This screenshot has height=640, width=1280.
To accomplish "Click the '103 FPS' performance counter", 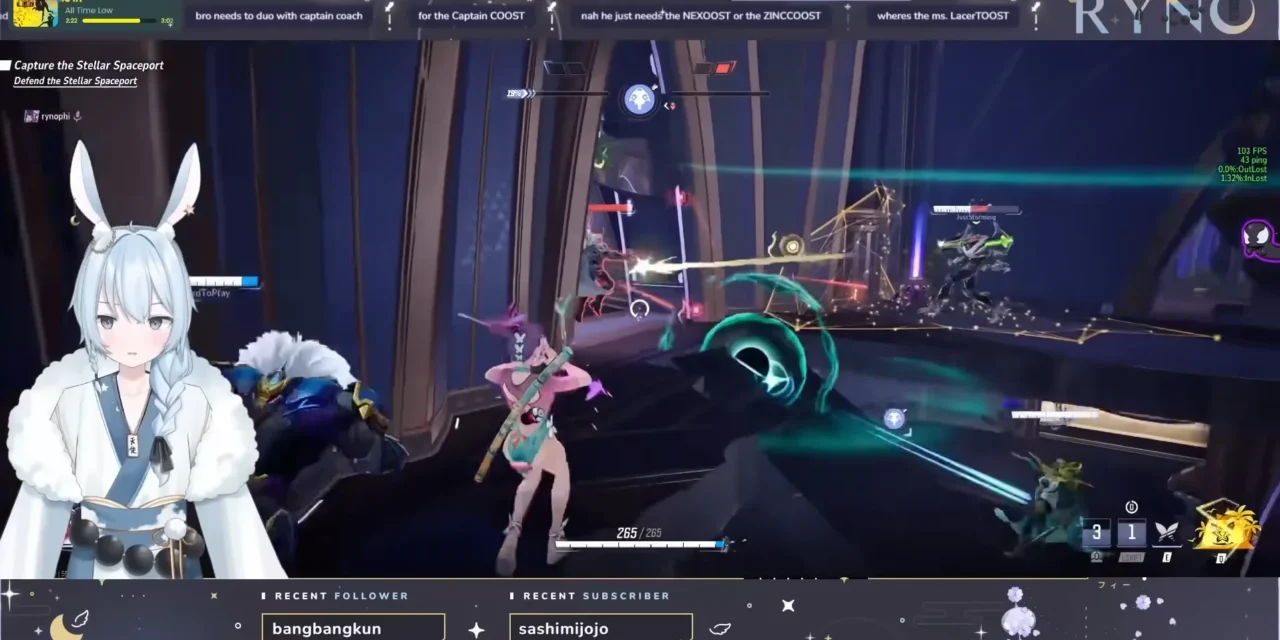I will [1251, 151].
